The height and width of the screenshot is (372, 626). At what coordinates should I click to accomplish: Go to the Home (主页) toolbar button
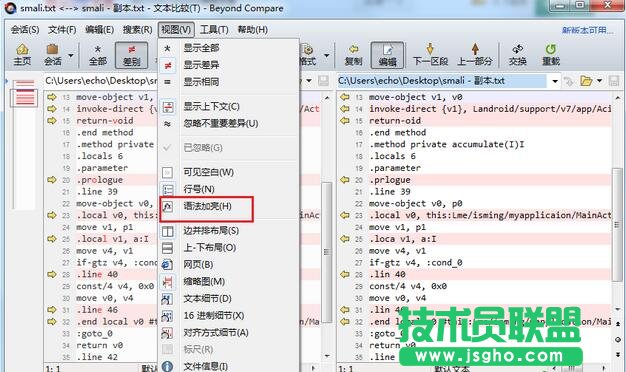pyautogui.click(x=22, y=55)
